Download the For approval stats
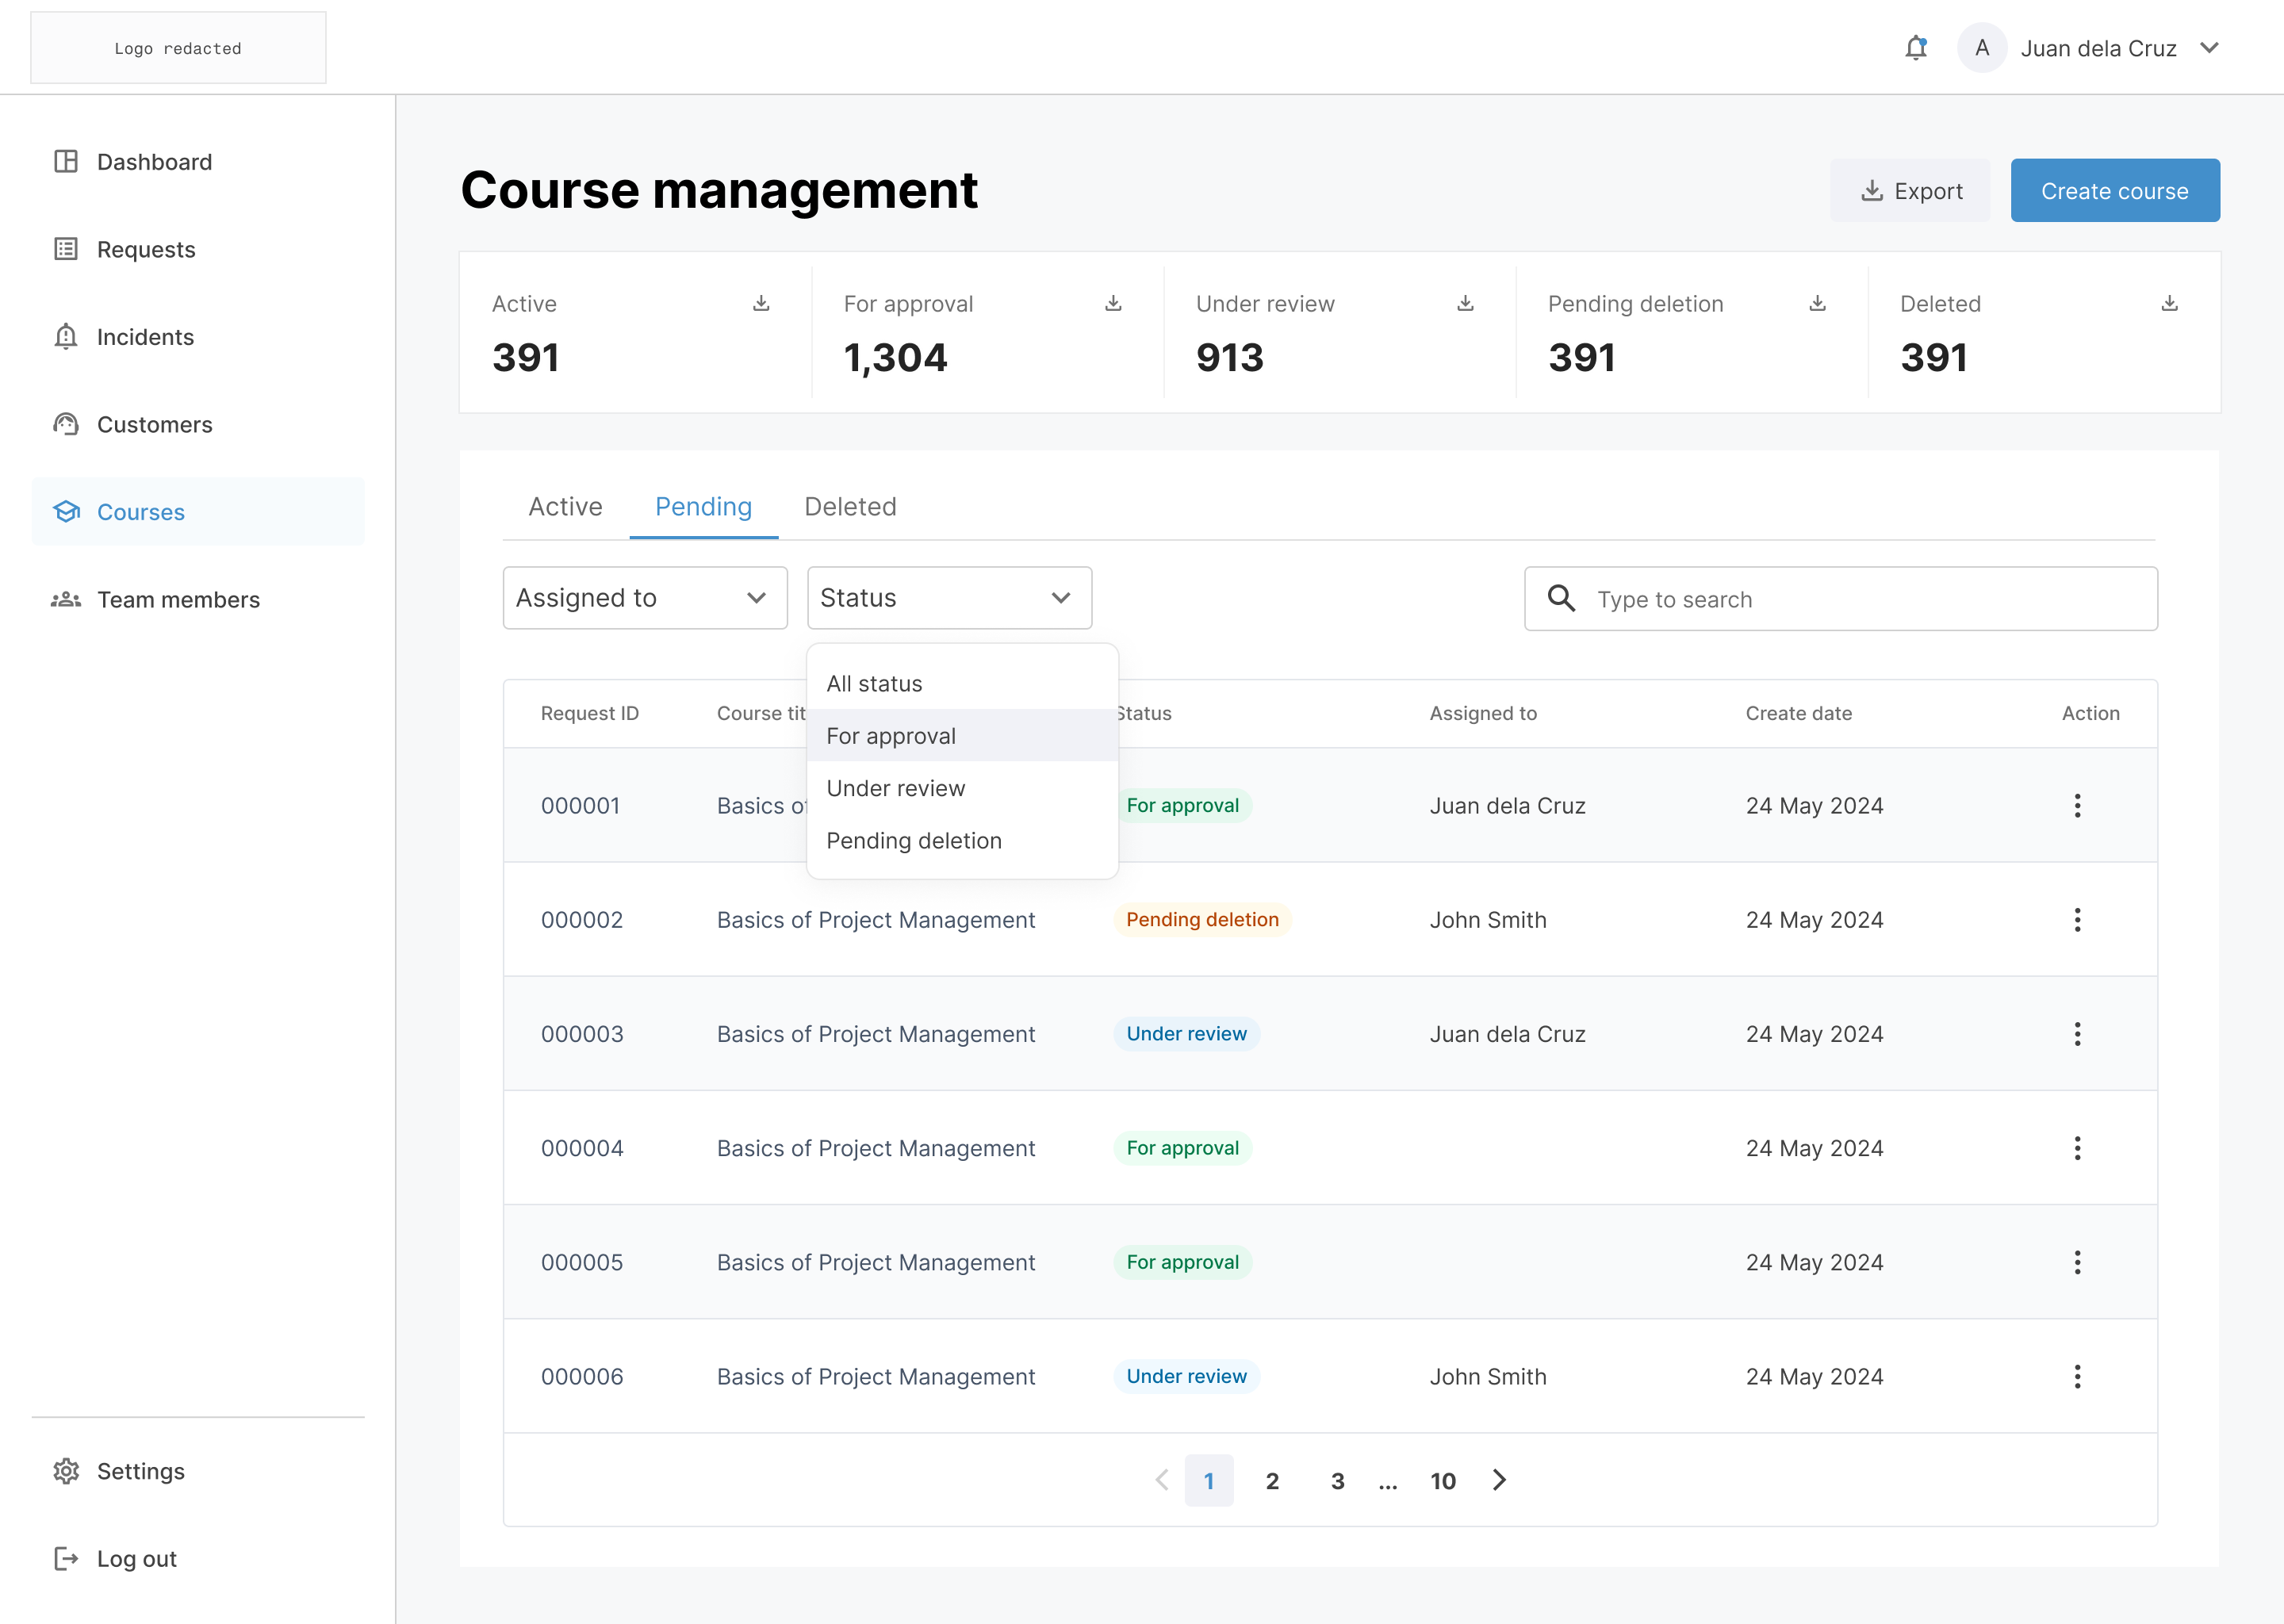Image resolution: width=2284 pixels, height=1624 pixels. [x=1113, y=303]
